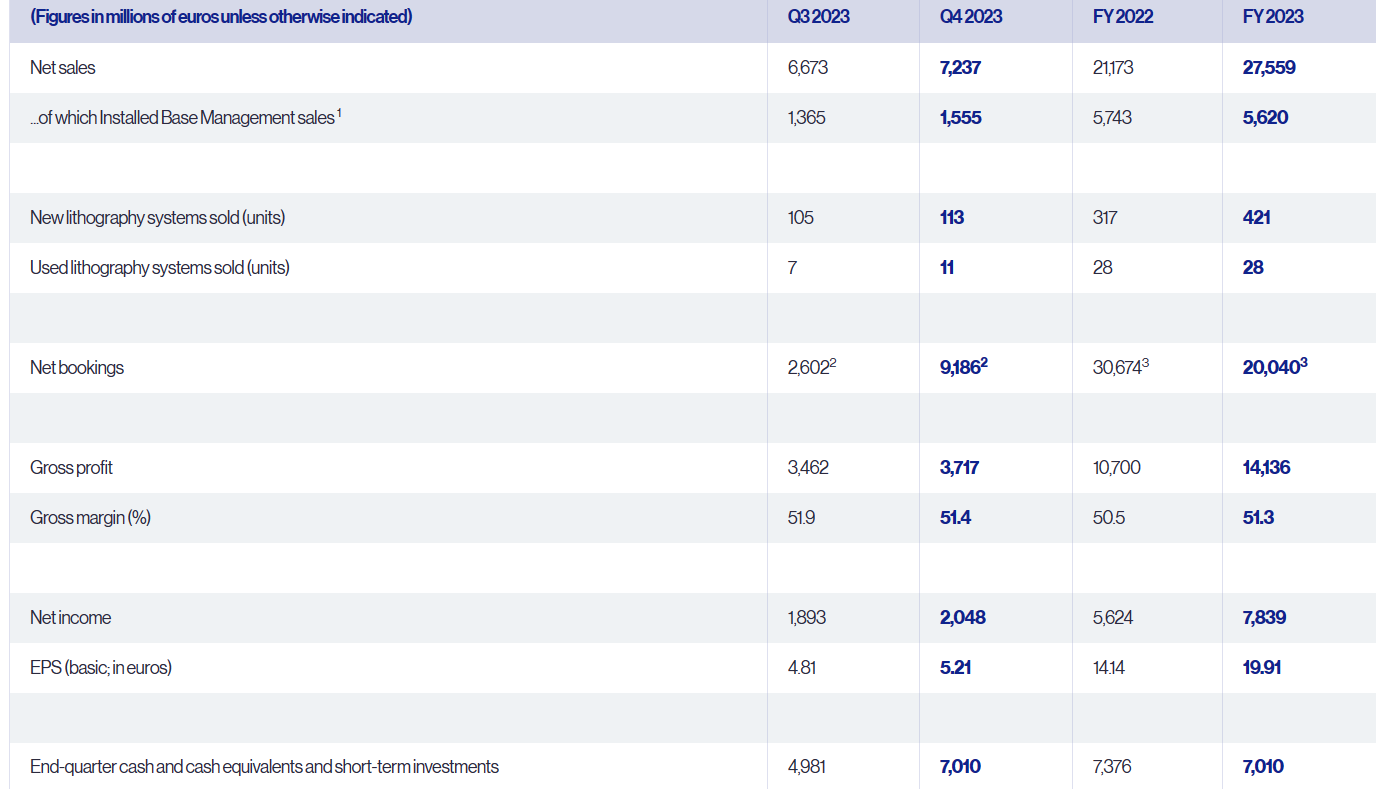Click Q4 2023 gross margin value 51.4
Image resolution: width=1376 pixels, height=789 pixels.
956,518
